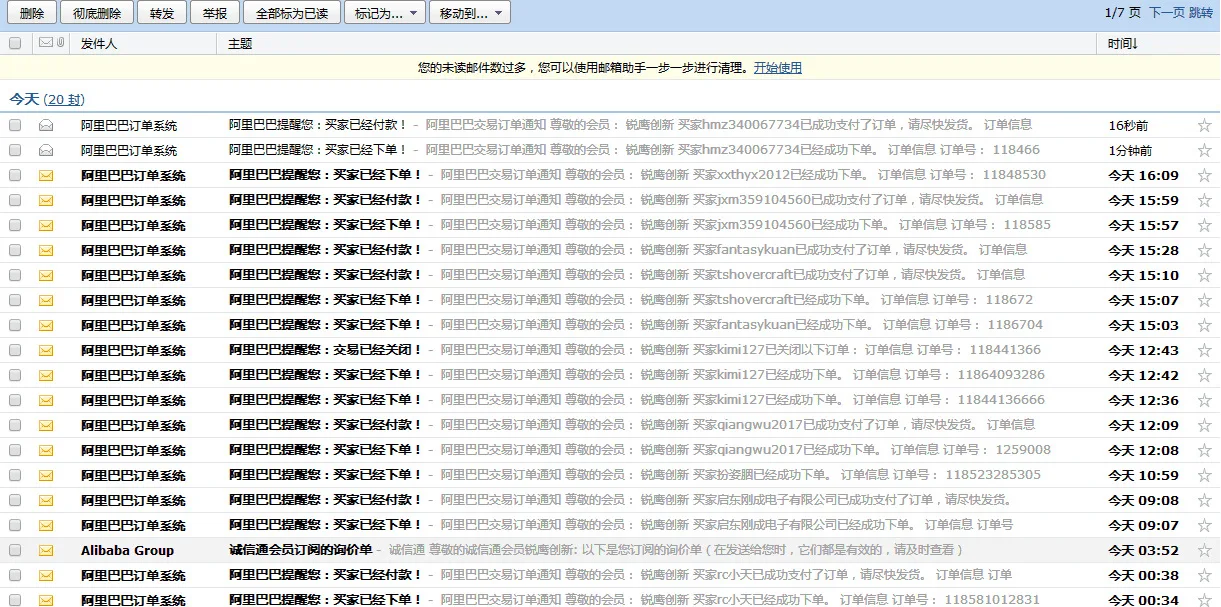Click the envelope icon of the 09:08 email
The image size is (1221, 607).
pos(46,501)
